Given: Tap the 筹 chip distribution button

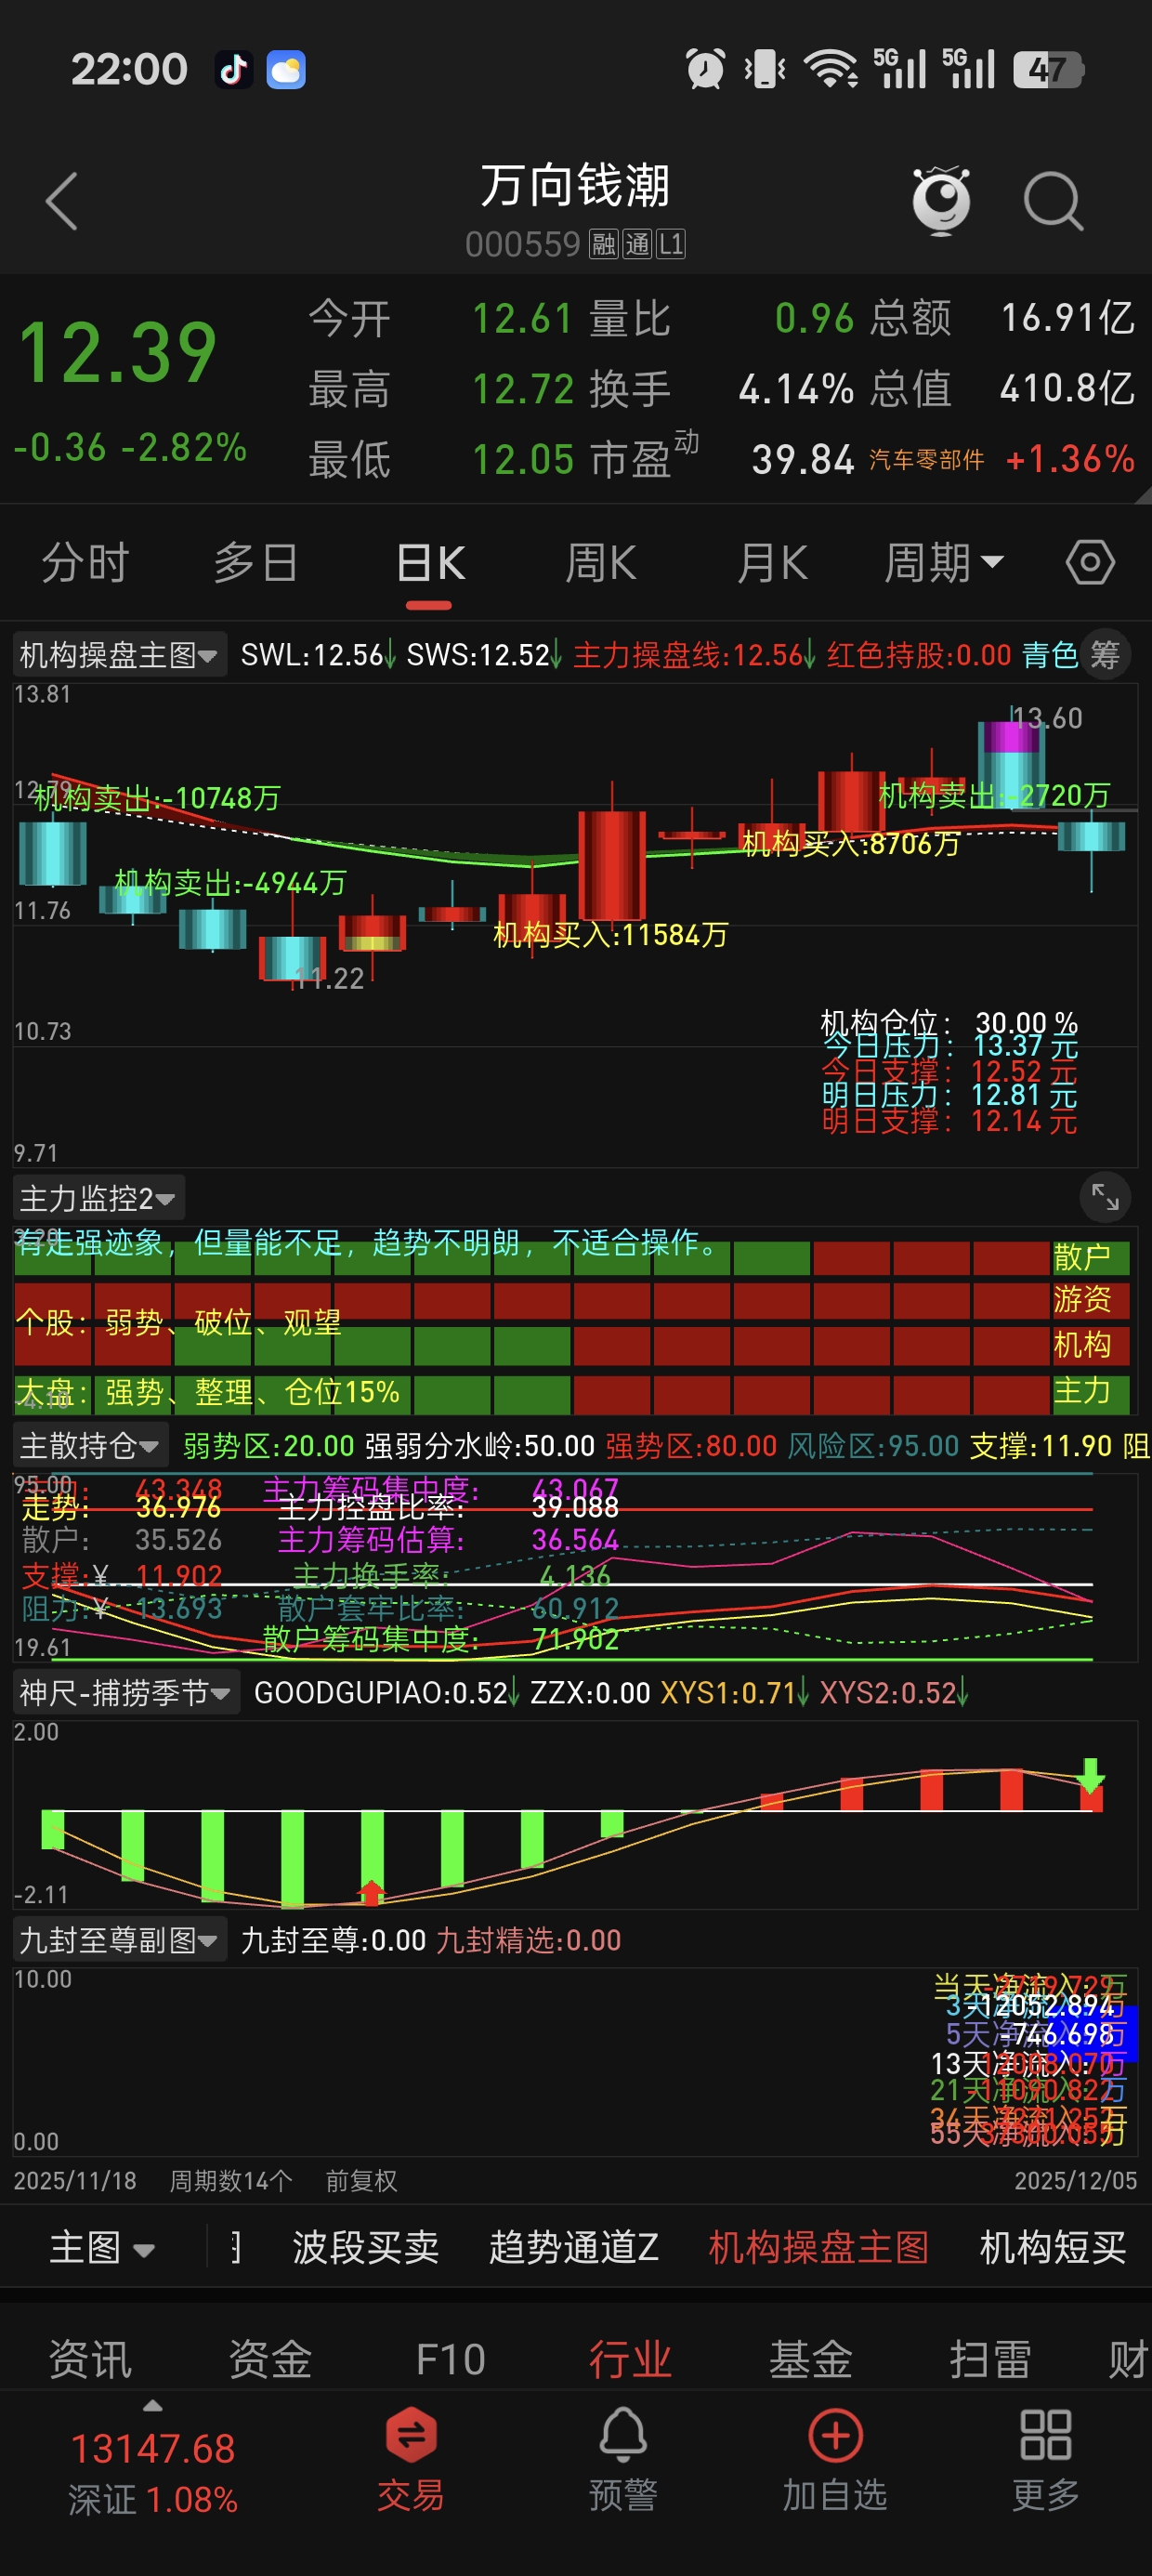Looking at the screenshot, I should (1105, 655).
